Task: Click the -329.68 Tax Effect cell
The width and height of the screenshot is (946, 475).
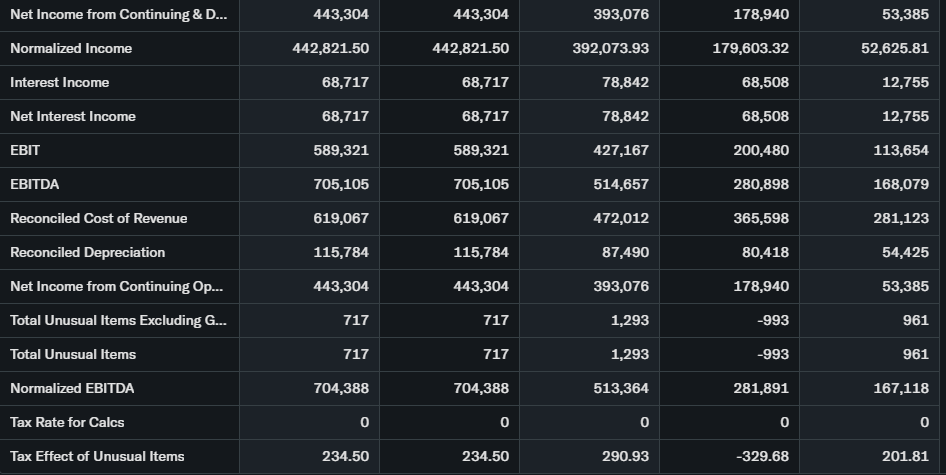Action: click(x=763, y=456)
